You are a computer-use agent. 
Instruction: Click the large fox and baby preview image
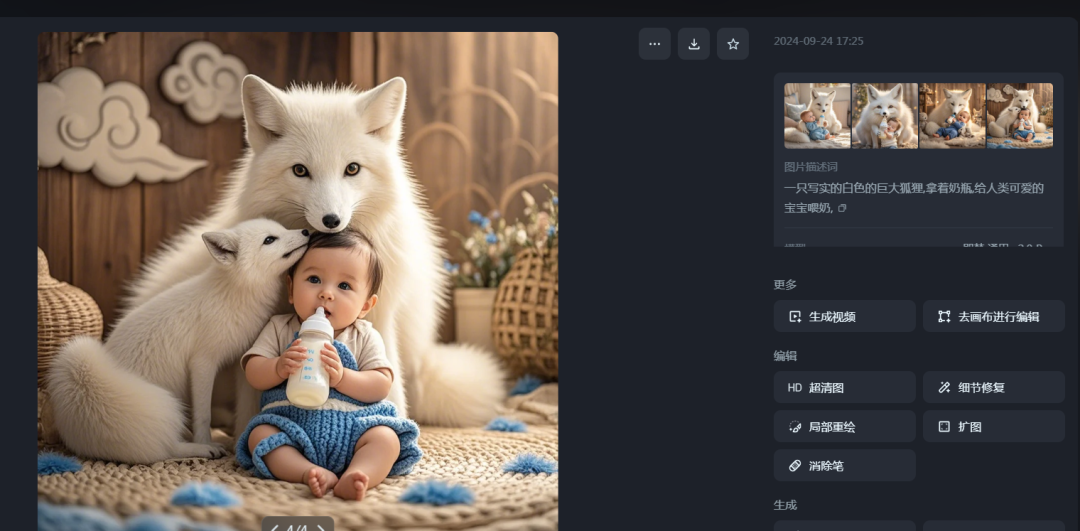(298, 281)
